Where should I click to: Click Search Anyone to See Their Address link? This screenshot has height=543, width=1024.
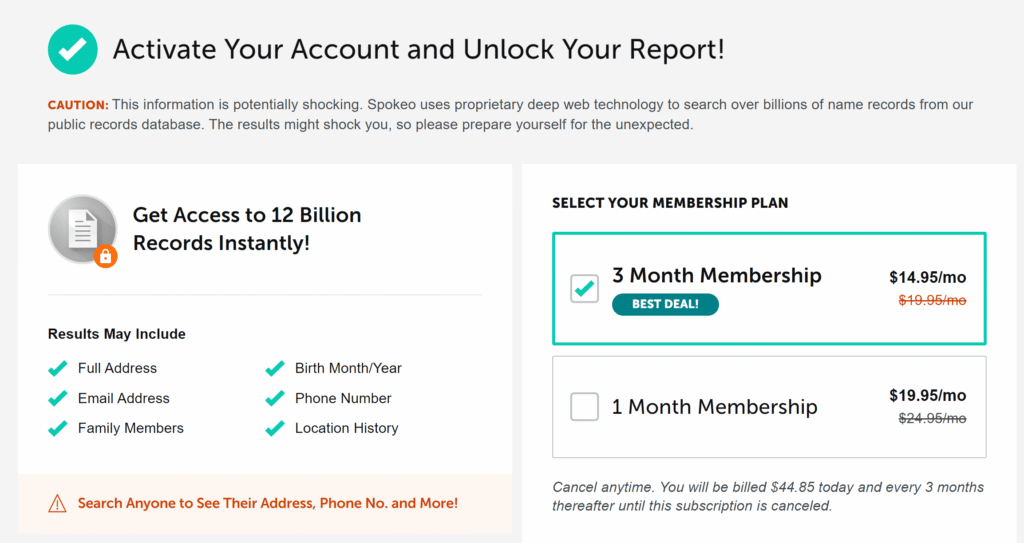(268, 503)
